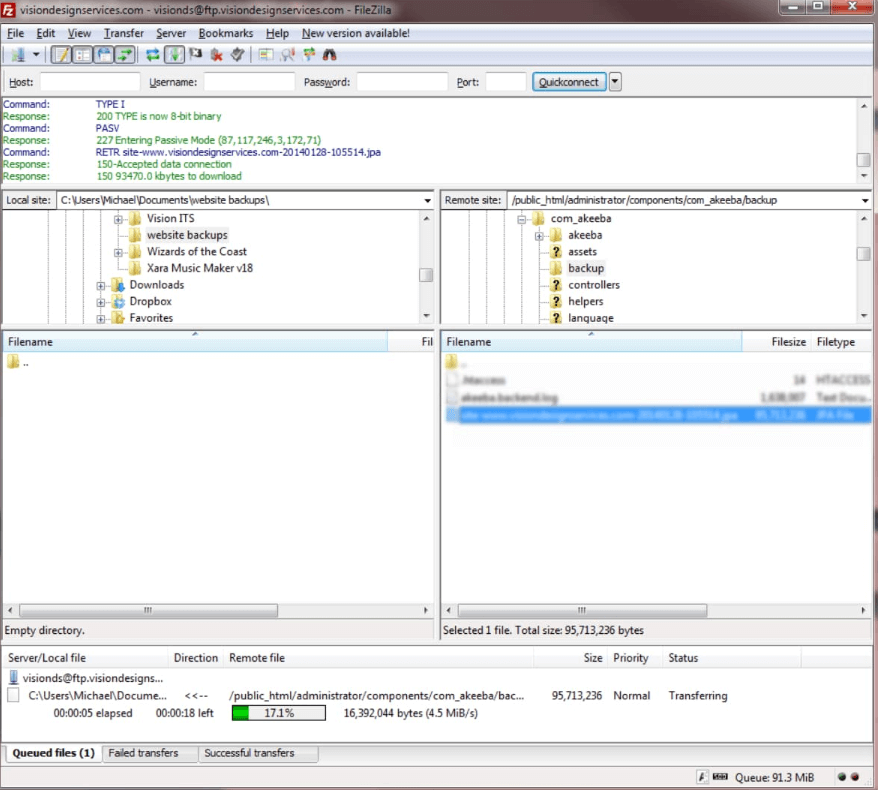Open the New version available! menu
878x790 pixels.
356,33
